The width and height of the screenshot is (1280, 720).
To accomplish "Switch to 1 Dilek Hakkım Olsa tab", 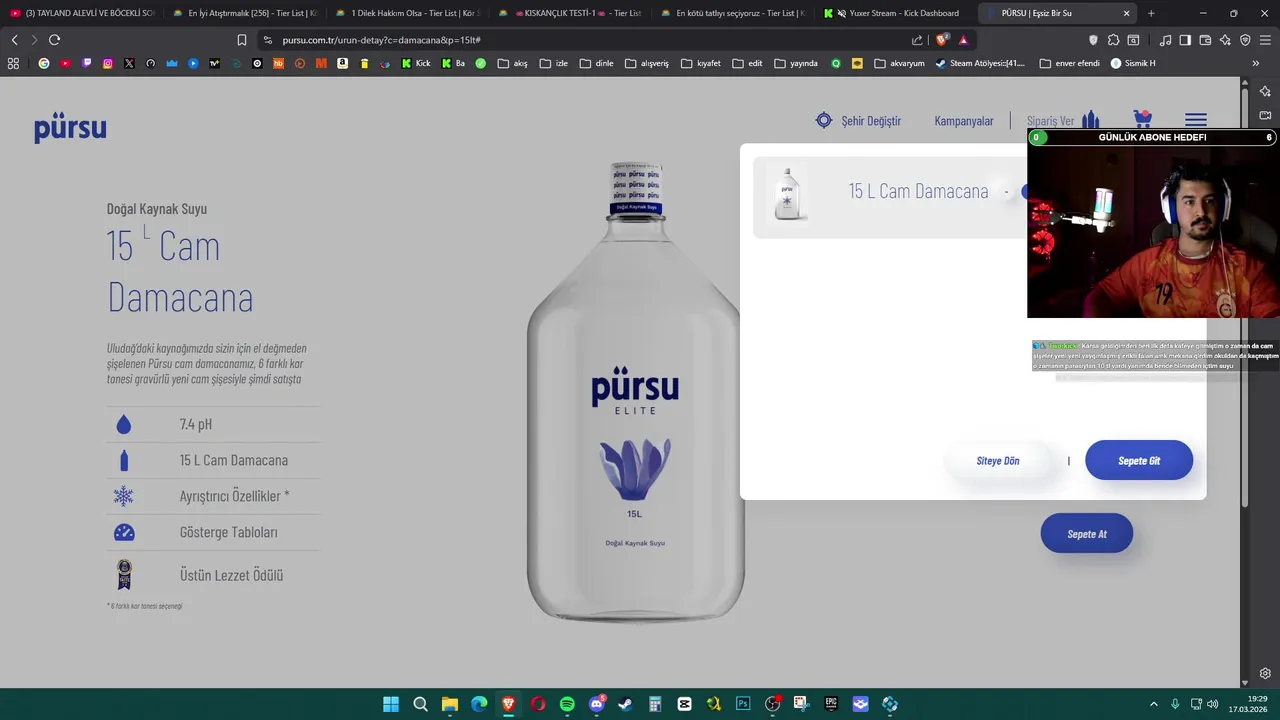I will coord(407,13).
